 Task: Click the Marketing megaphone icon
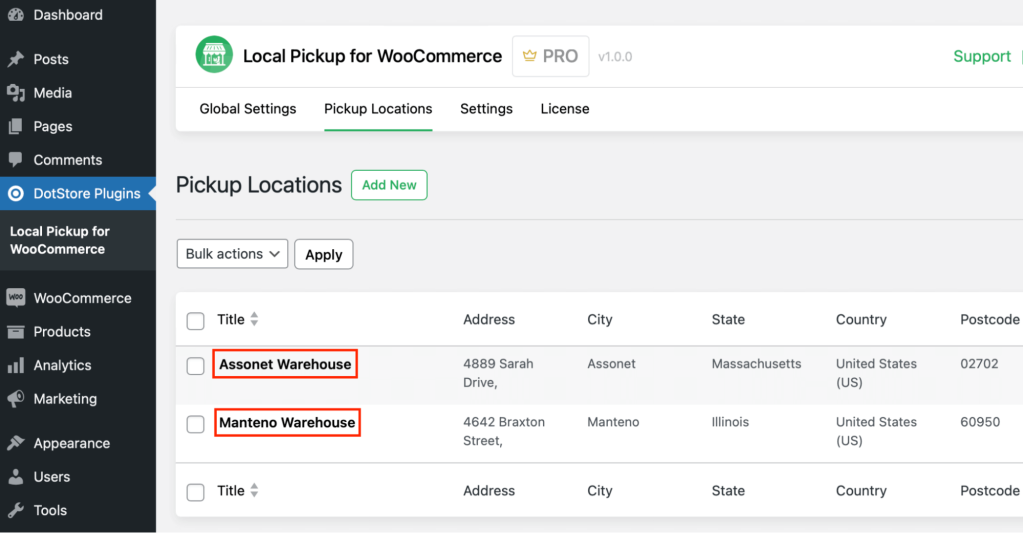(15, 399)
